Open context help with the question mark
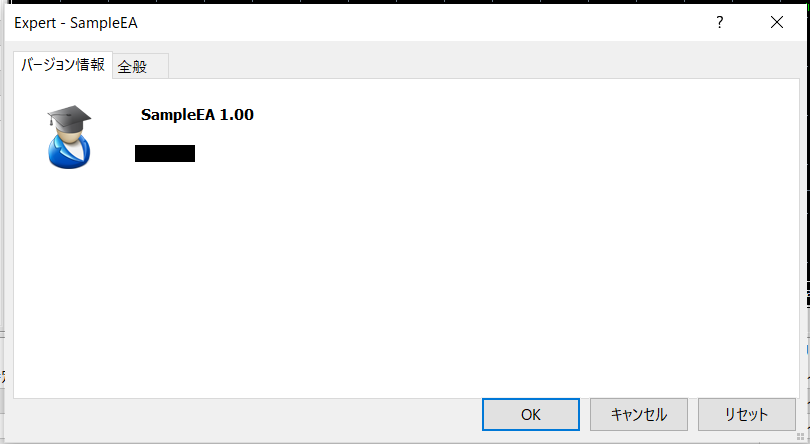 [x=720, y=22]
